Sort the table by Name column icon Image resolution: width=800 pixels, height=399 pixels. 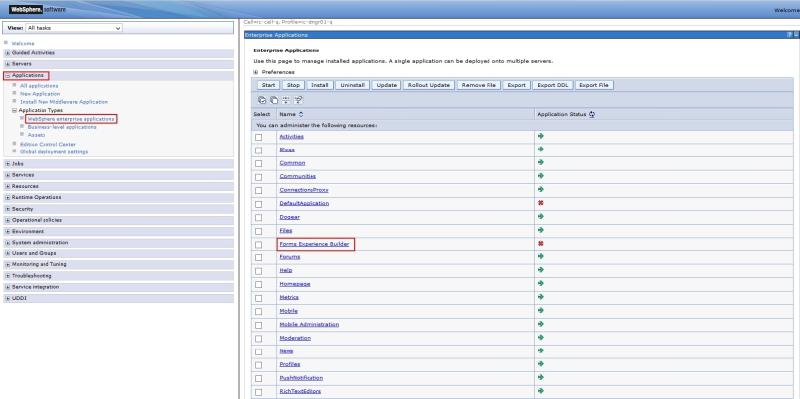pyautogui.click(x=301, y=115)
